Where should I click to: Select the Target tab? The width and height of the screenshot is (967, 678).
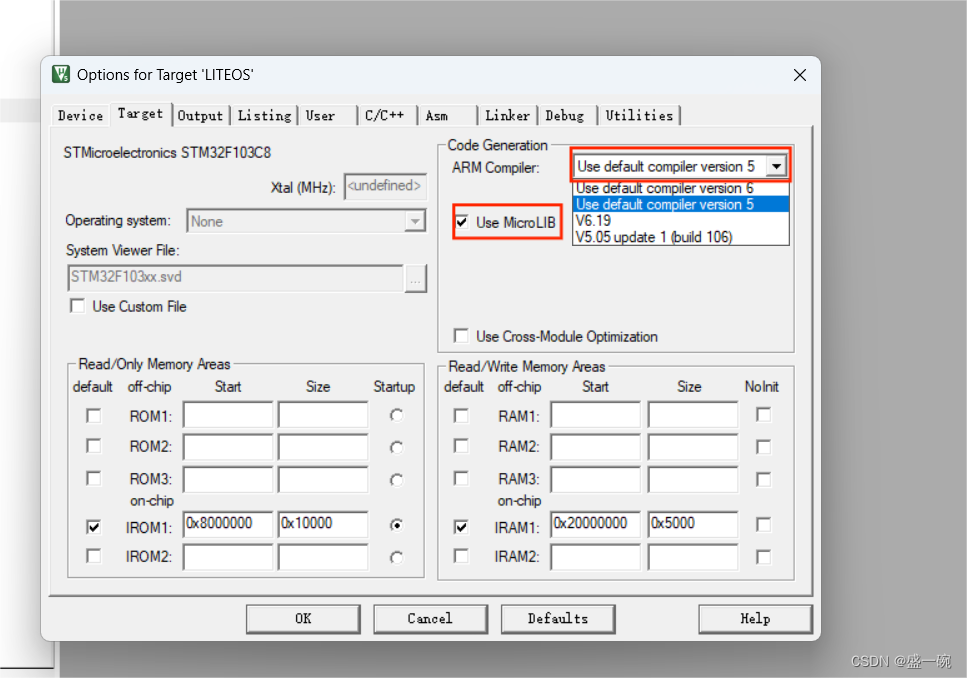(x=141, y=114)
